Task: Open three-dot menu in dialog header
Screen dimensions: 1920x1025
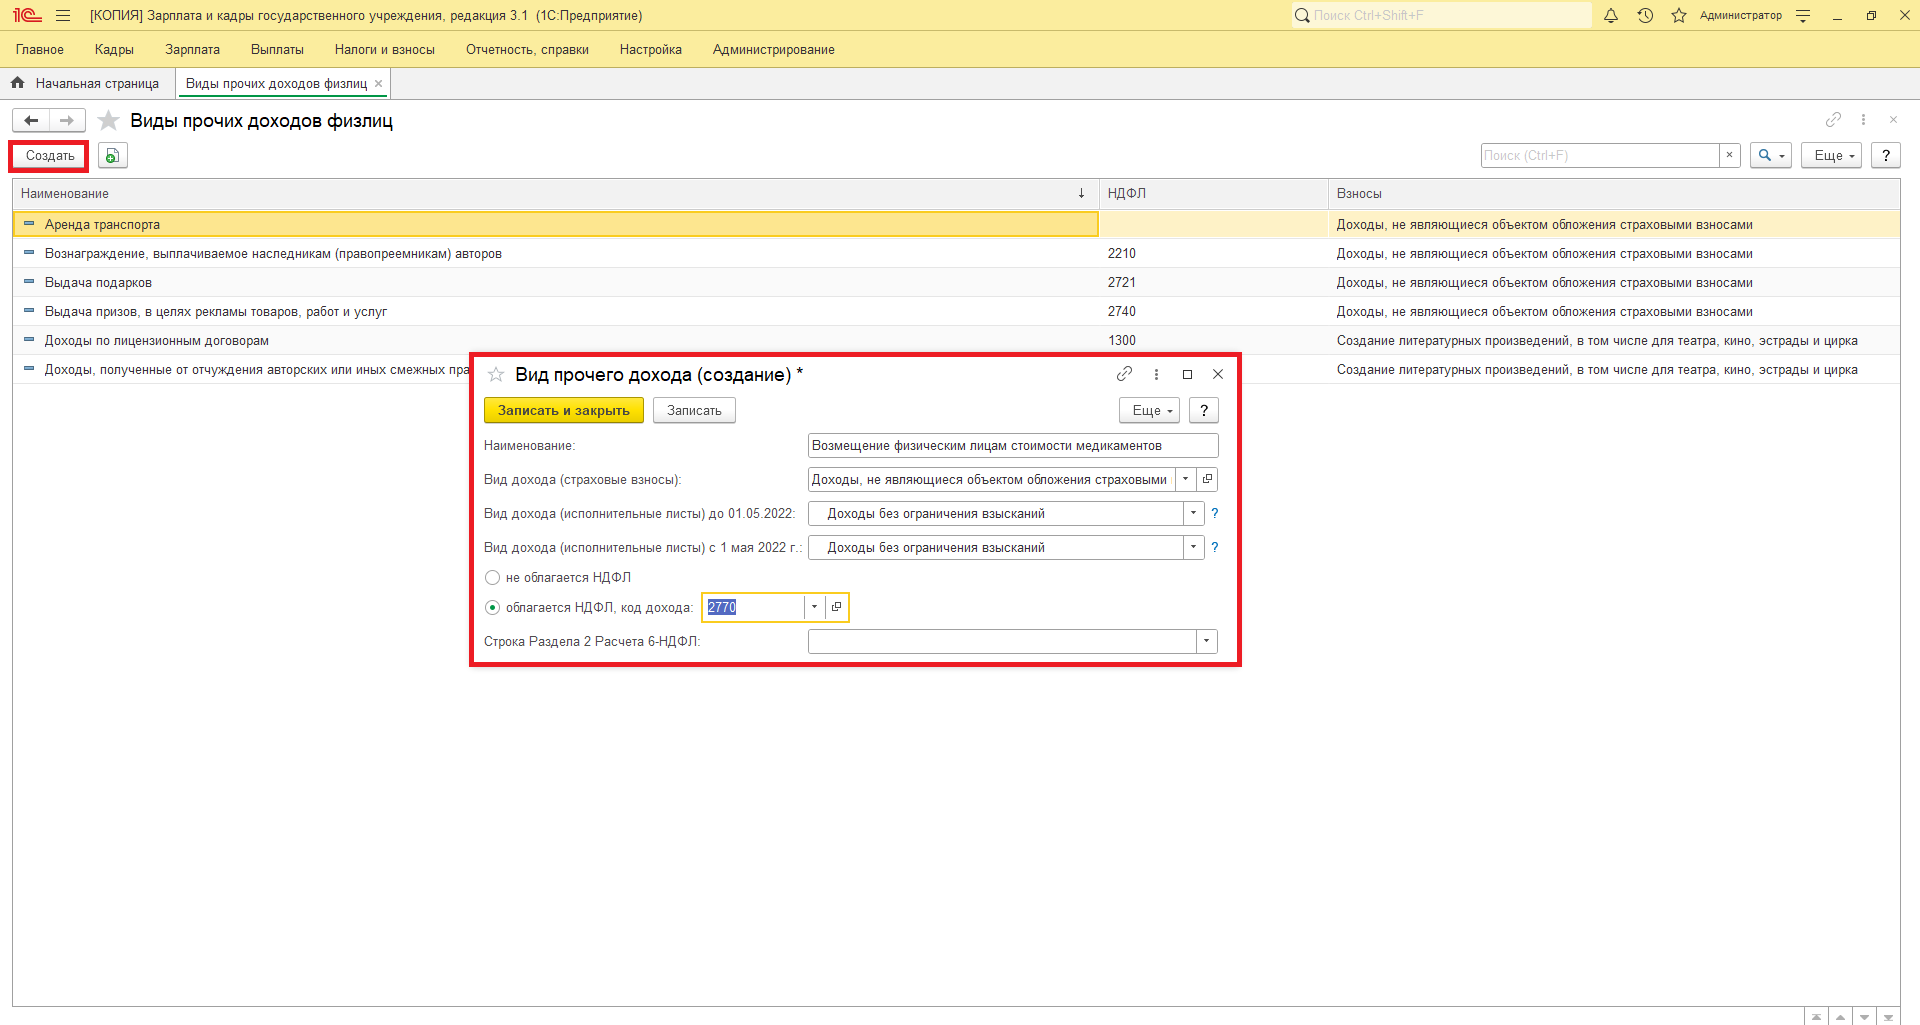Action: pos(1156,374)
